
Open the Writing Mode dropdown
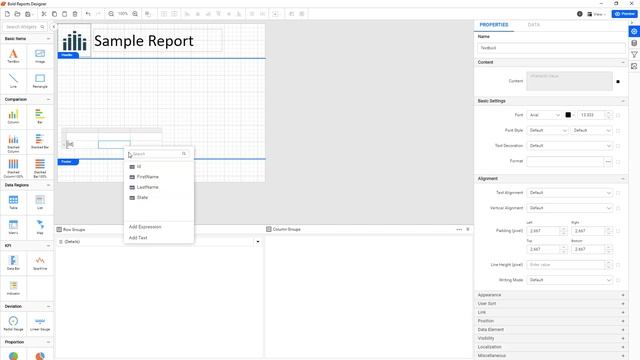coord(569,280)
